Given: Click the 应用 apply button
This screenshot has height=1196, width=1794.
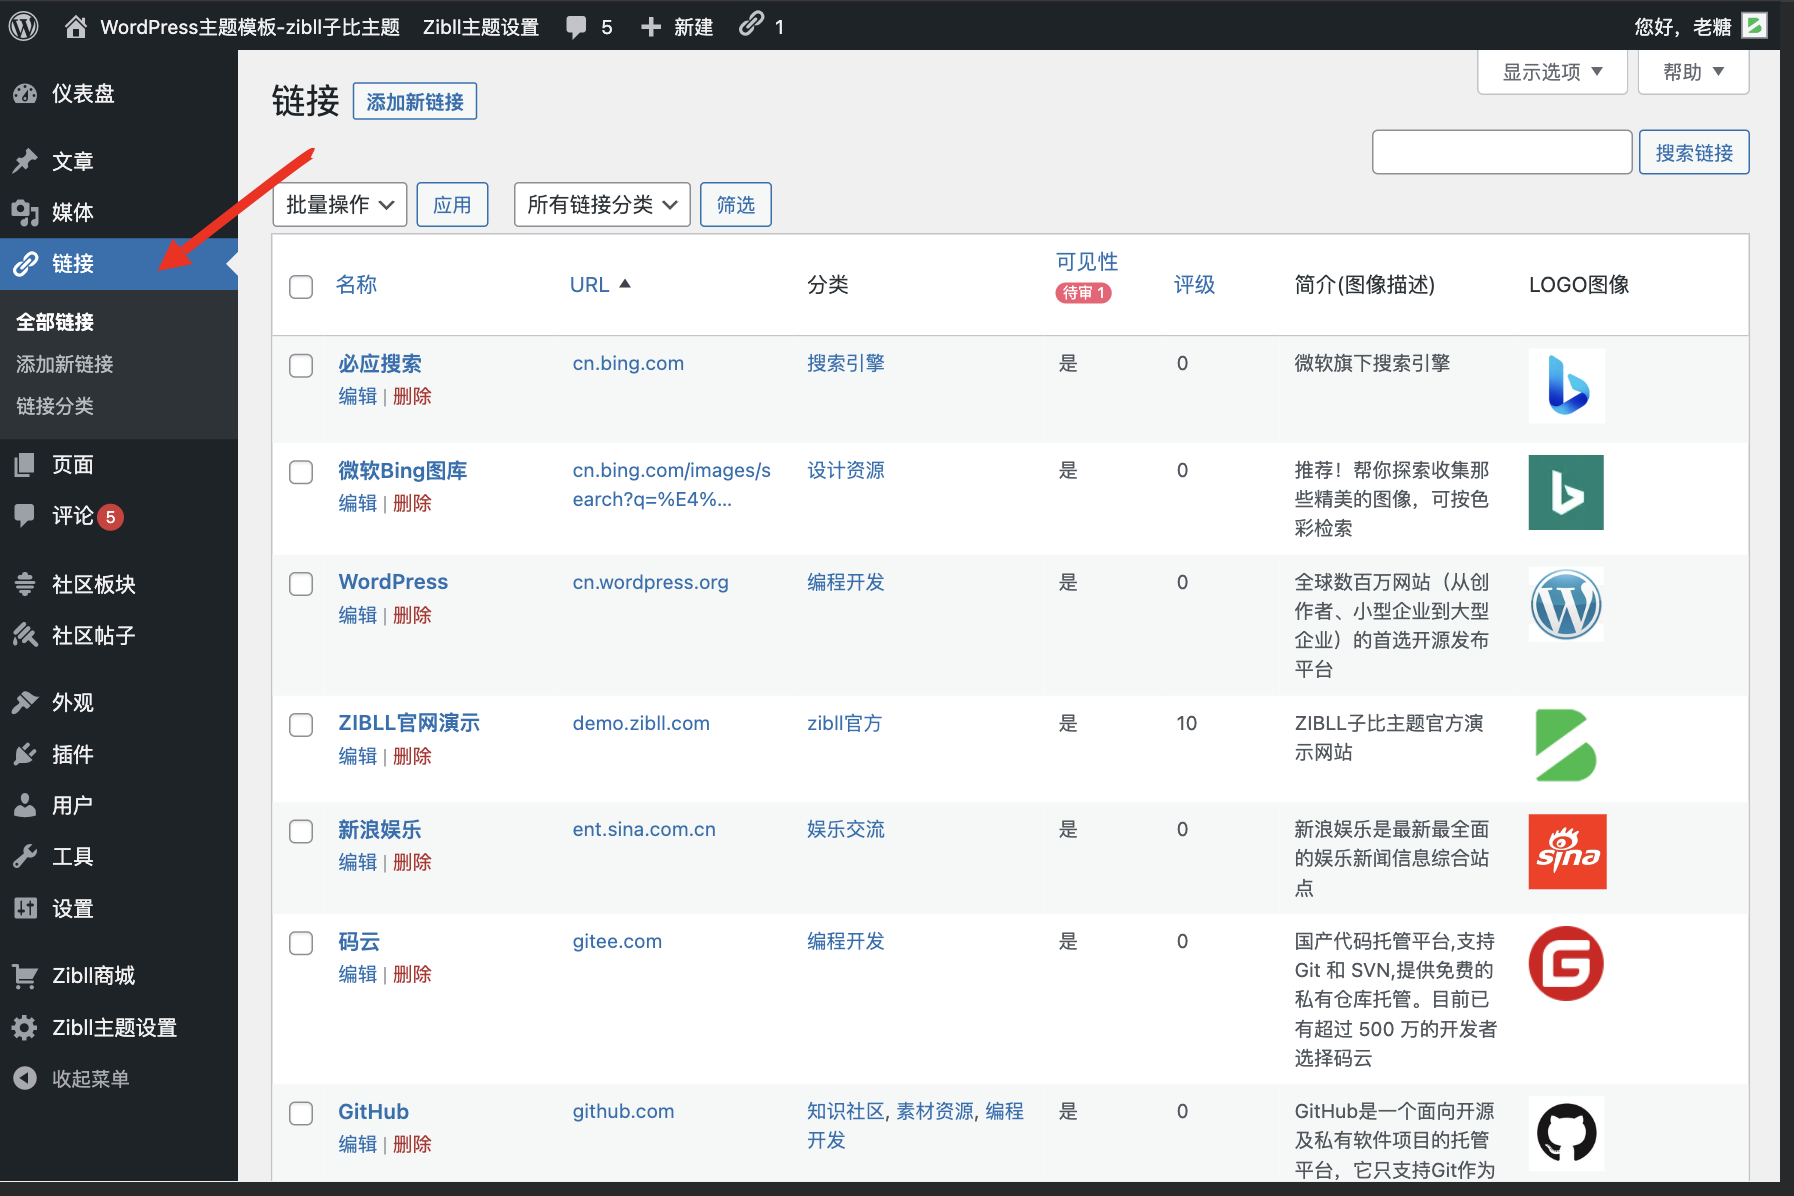Looking at the screenshot, I should pyautogui.click(x=452, y=205).
